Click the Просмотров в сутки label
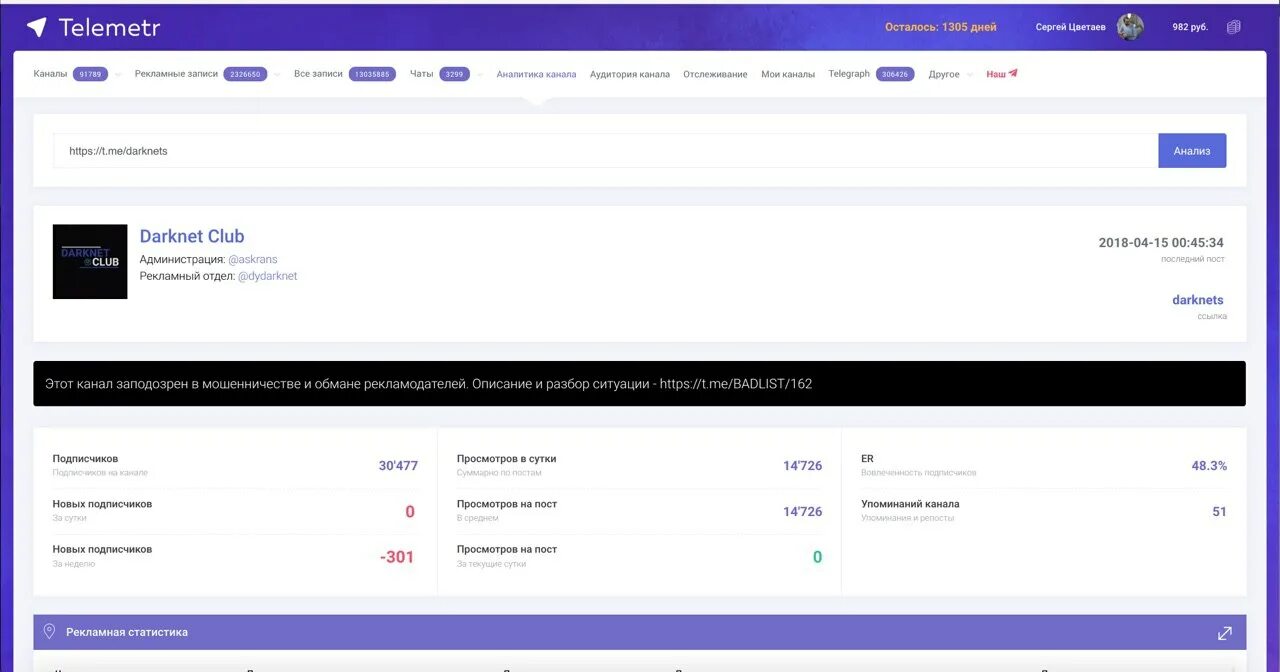 tap(507, 459)
